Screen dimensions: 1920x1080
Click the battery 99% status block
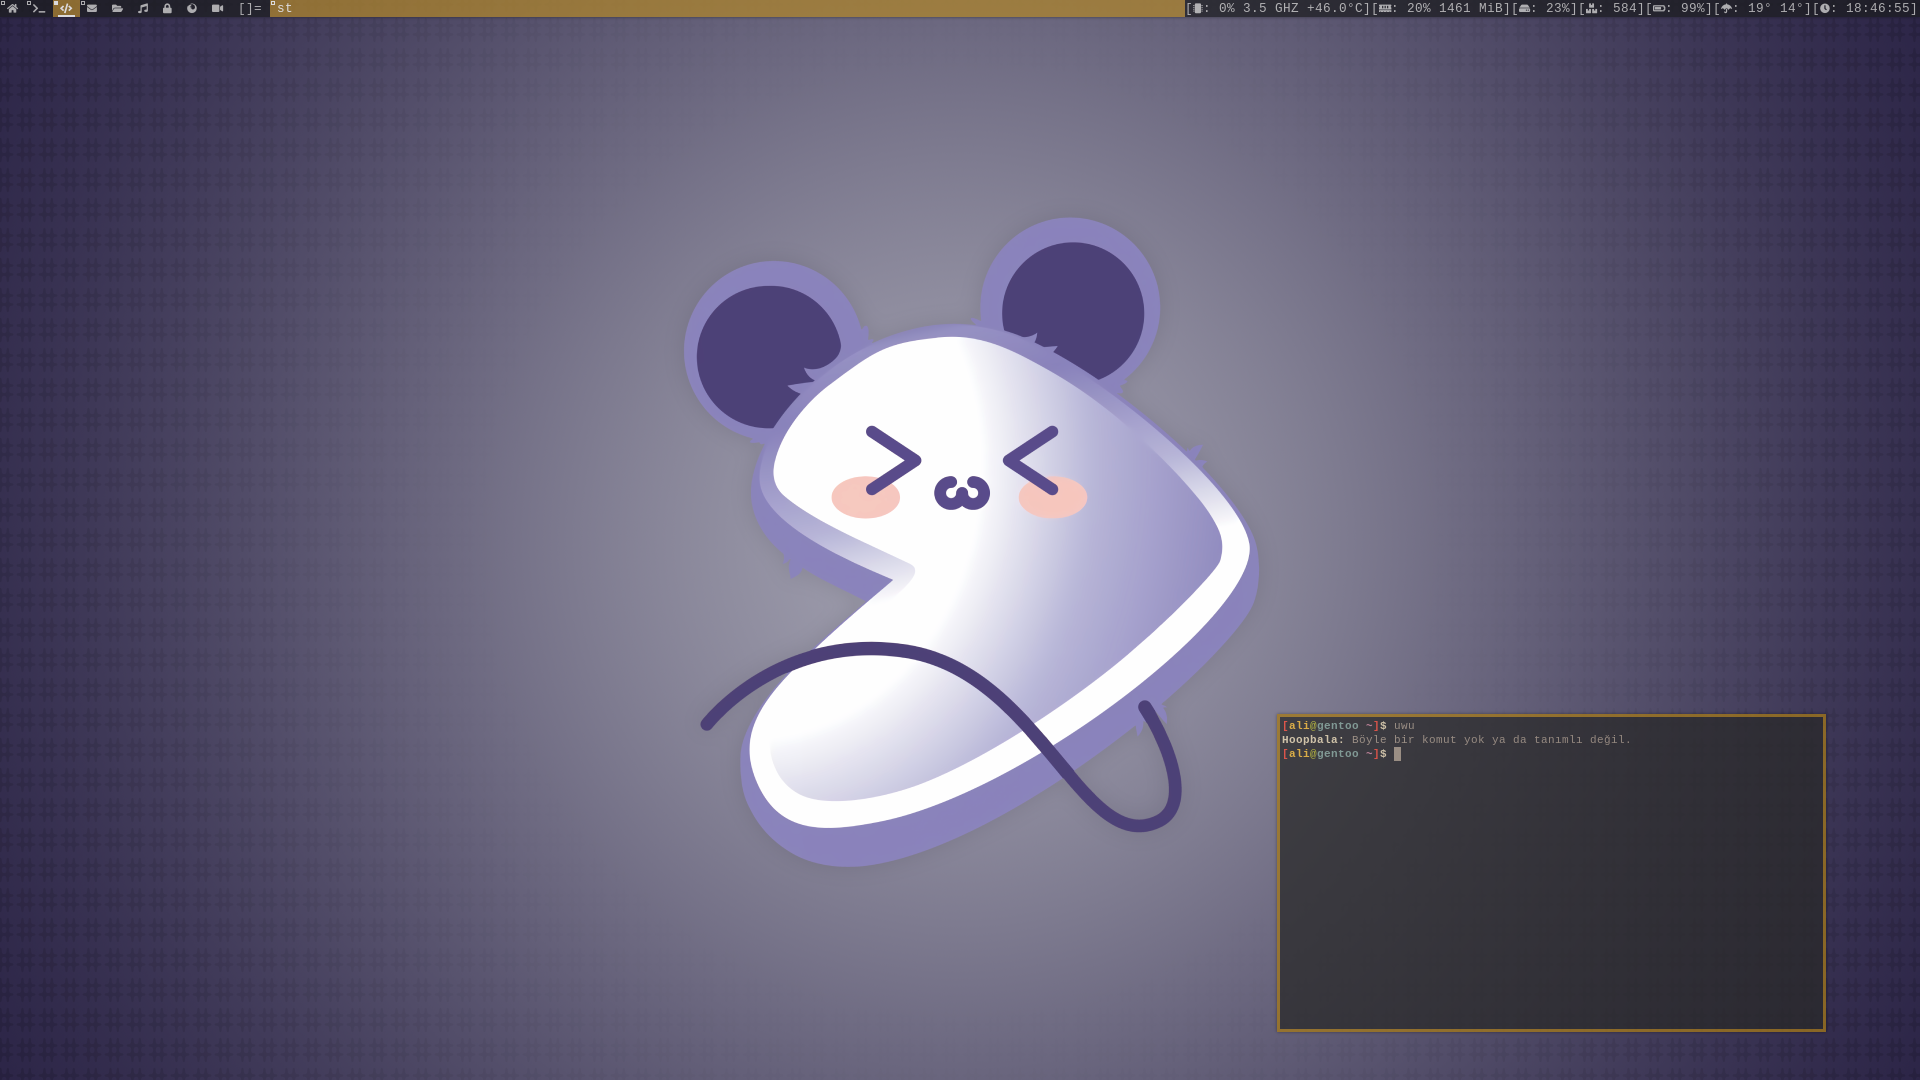pos(1679,8)
